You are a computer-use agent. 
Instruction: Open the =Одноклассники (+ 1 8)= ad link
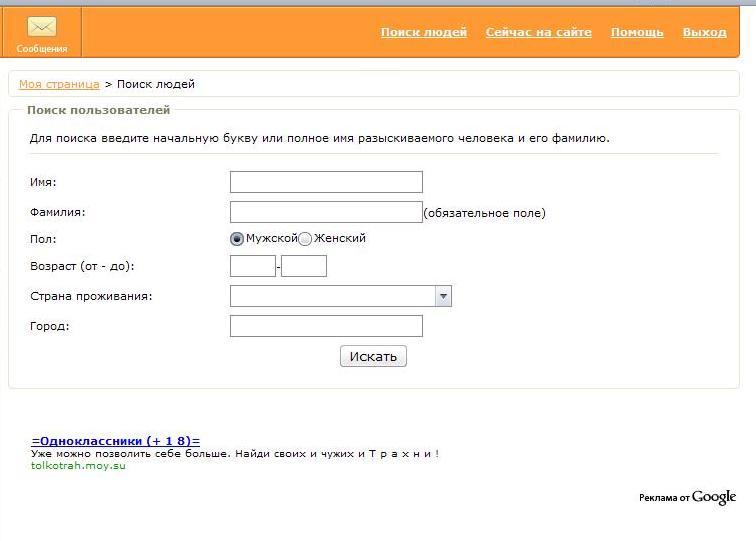pyautogui.click(x=116, y=441)
